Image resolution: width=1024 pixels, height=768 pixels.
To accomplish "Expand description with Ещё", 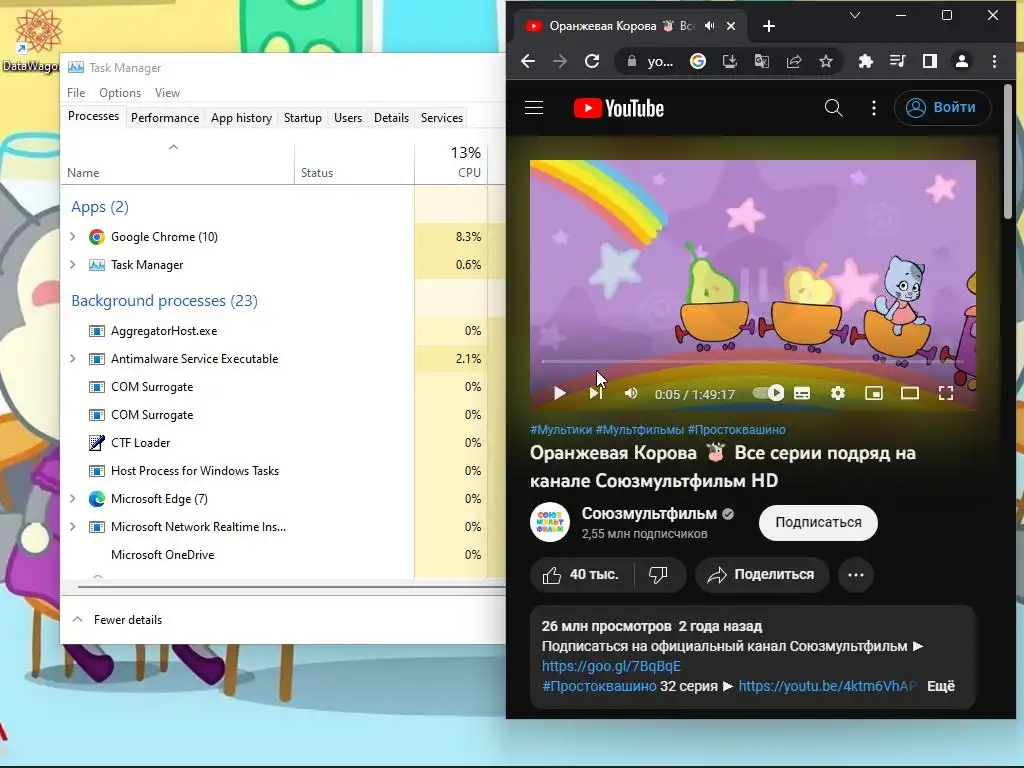I will point(941,686).
